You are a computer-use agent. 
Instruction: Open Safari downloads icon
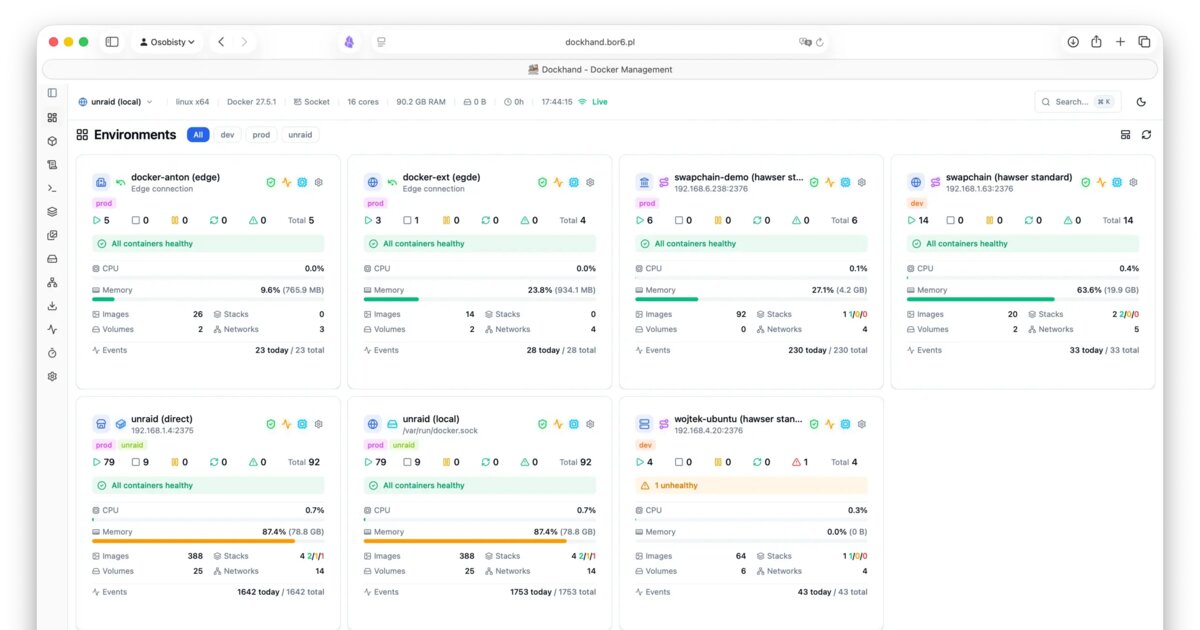pos(1073,42)
